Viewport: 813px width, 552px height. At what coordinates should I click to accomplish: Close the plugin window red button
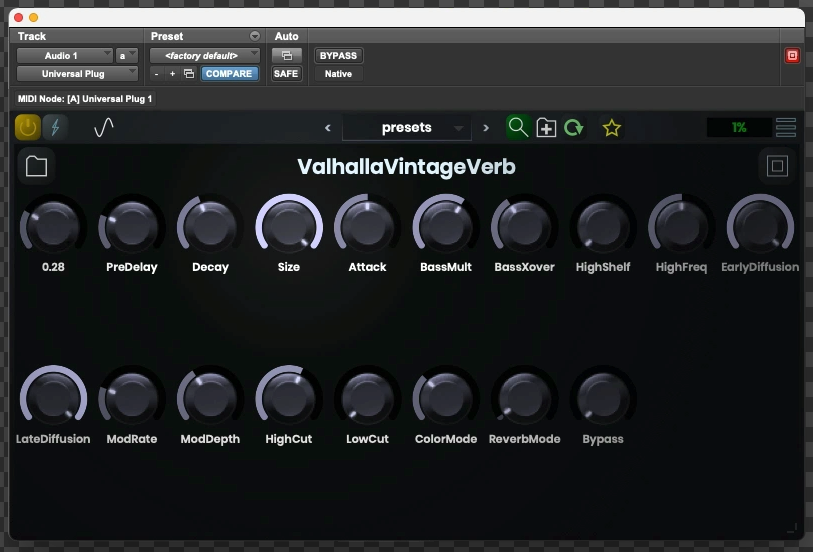[19, 18]
